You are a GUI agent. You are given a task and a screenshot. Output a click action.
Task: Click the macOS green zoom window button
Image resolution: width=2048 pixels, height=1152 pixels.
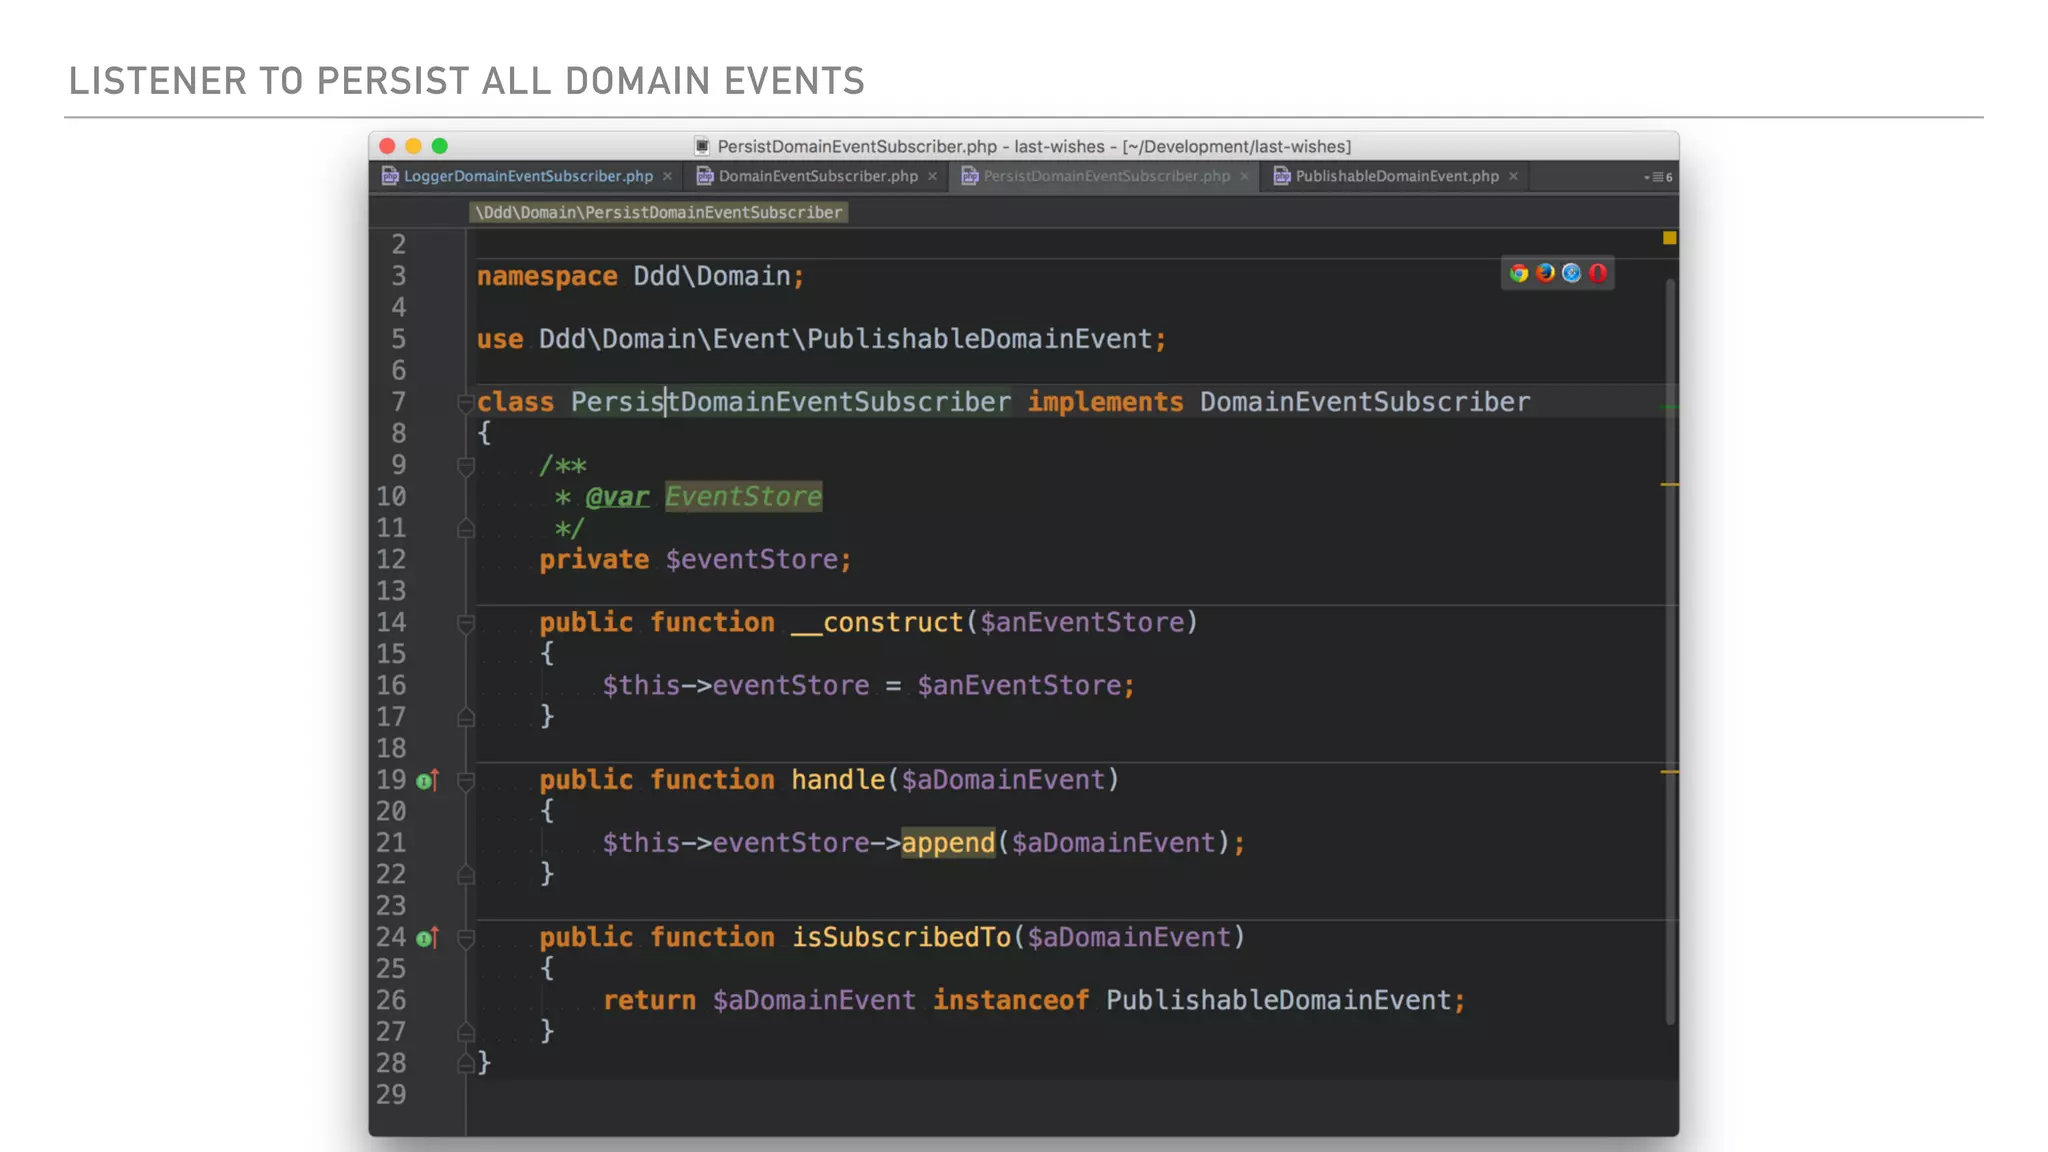click(440, 146)
